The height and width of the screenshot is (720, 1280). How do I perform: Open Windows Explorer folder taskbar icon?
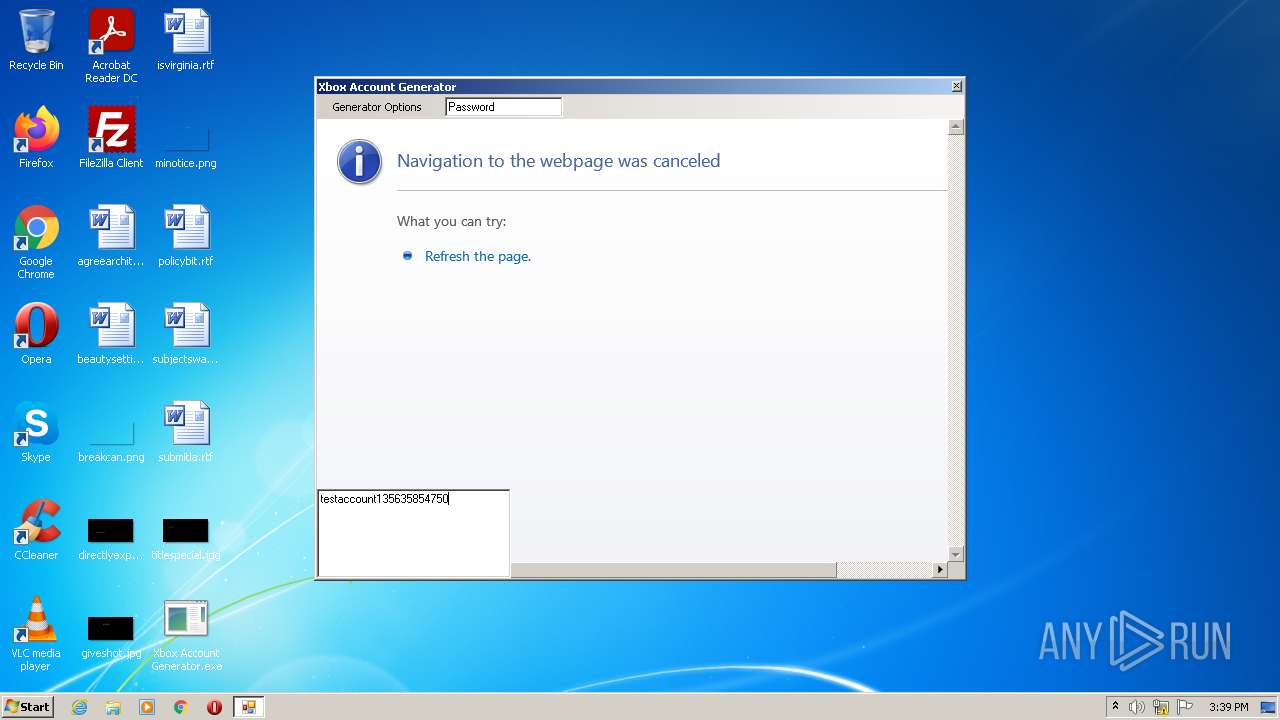point(113,707)
